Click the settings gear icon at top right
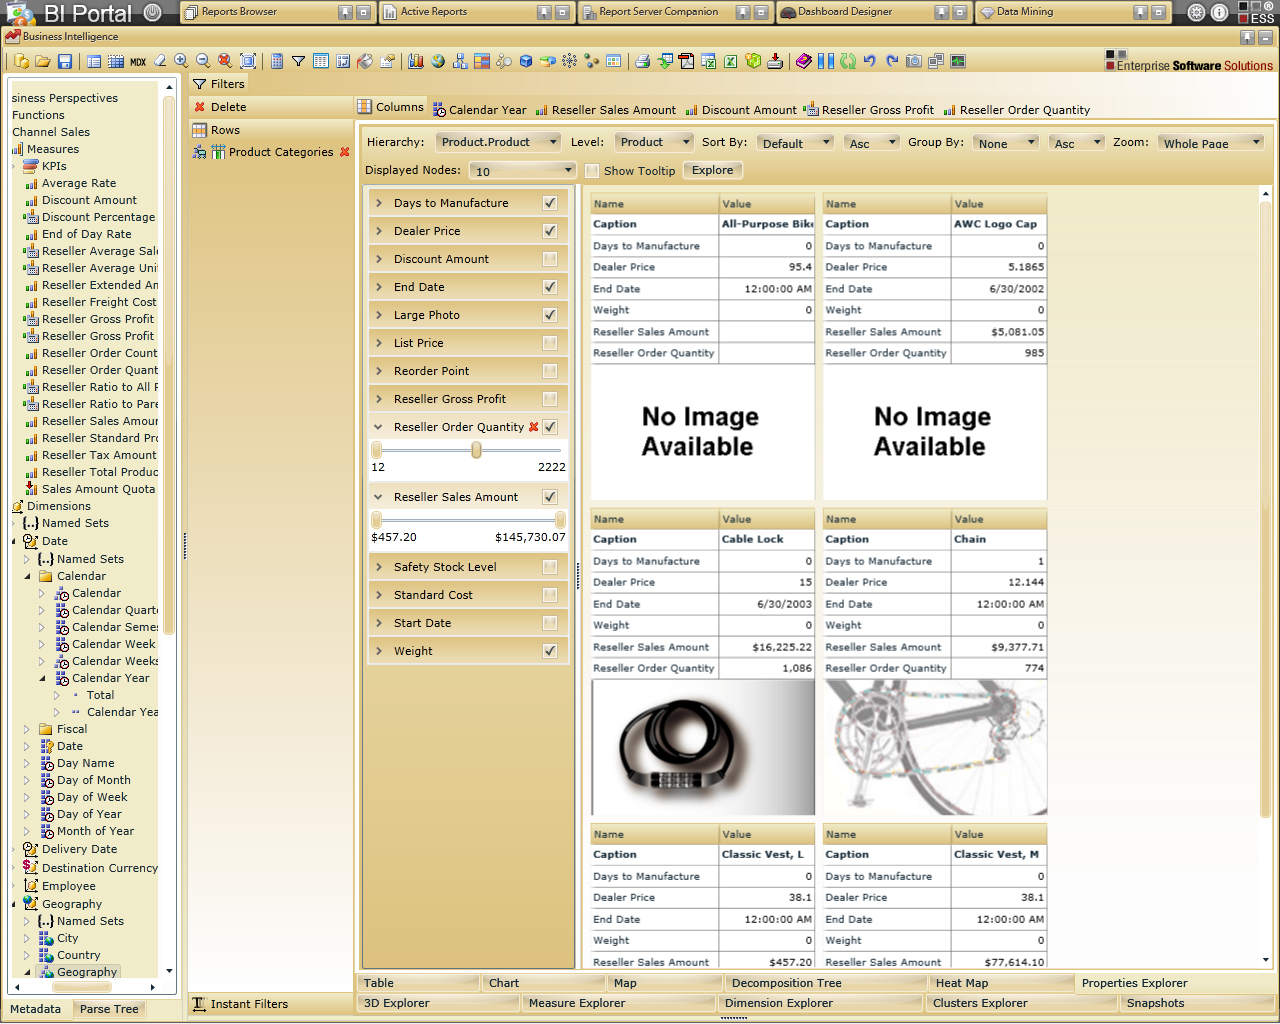The width and height of the screenshot is (1280, 1024). pos(1197,13)
